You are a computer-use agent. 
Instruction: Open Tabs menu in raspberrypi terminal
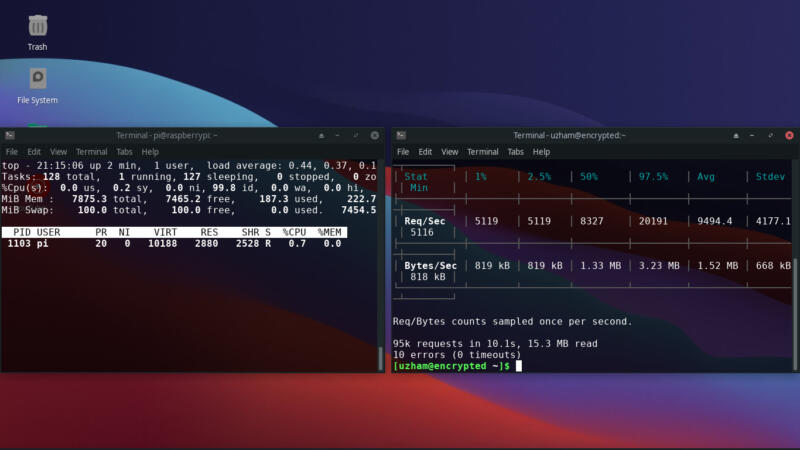pos(124,152)
